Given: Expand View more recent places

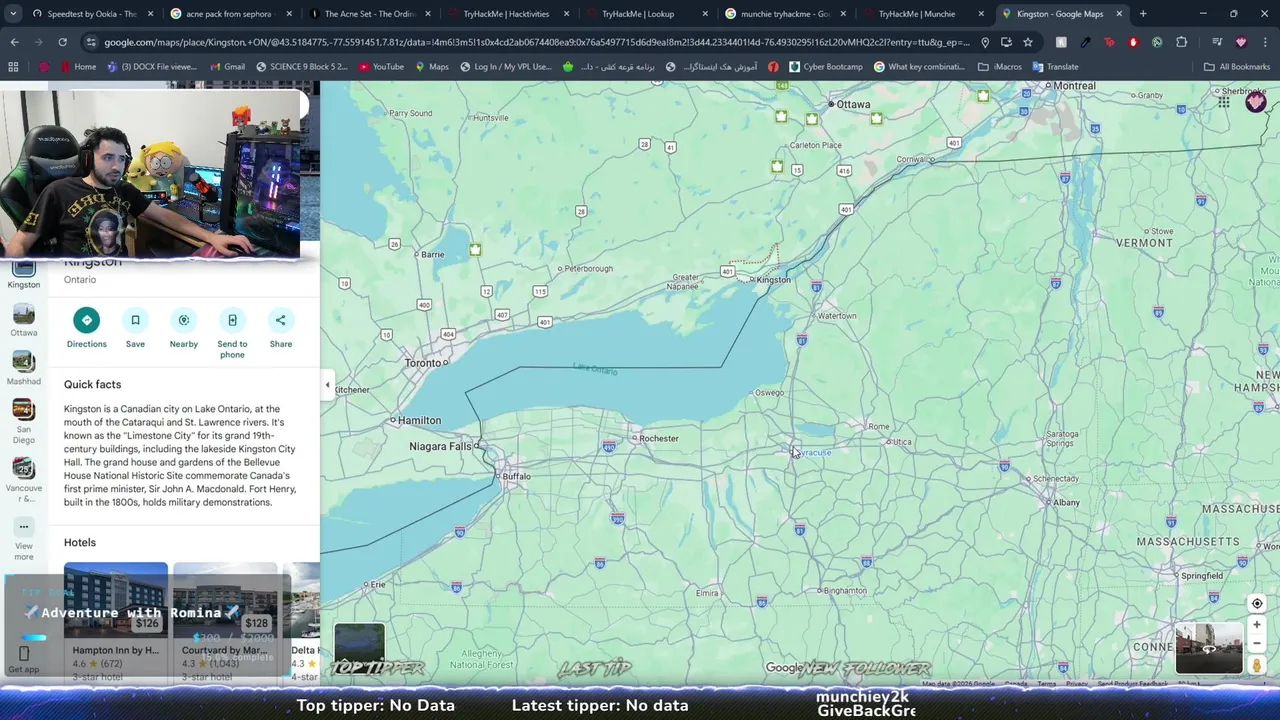Looking at the screenshot, I should click(x=24, y=538).
